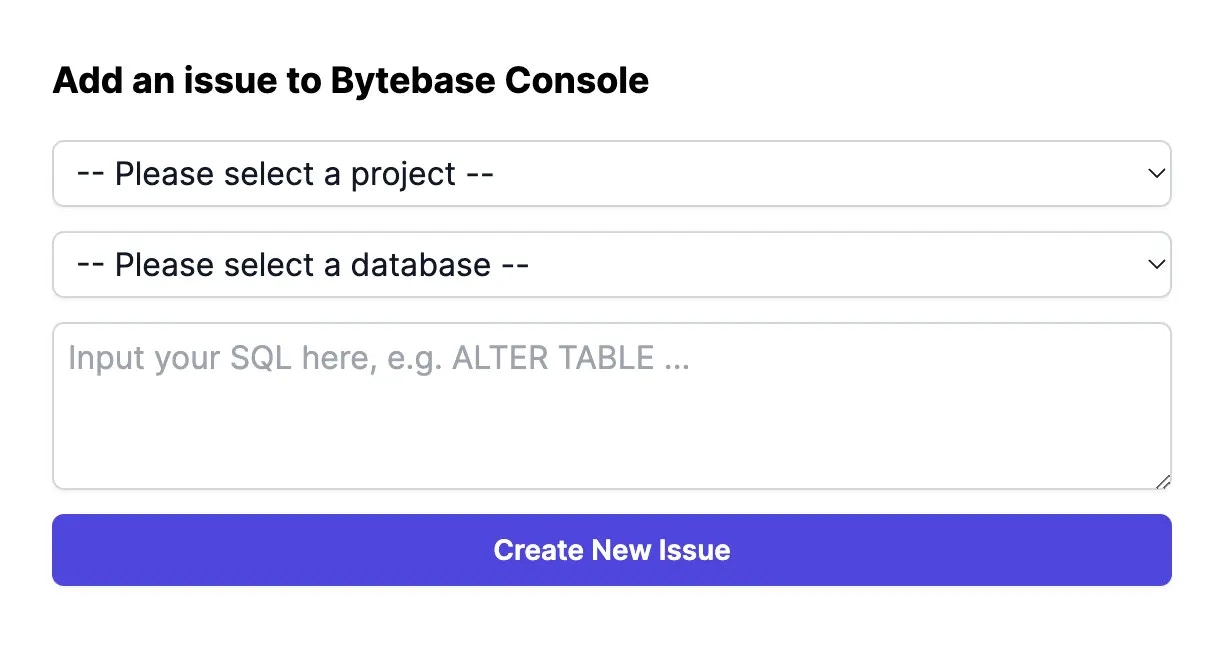Click the down arrow beside 'select a project'
This screenshot has width=1214, height=664.
pos(1156,174)
